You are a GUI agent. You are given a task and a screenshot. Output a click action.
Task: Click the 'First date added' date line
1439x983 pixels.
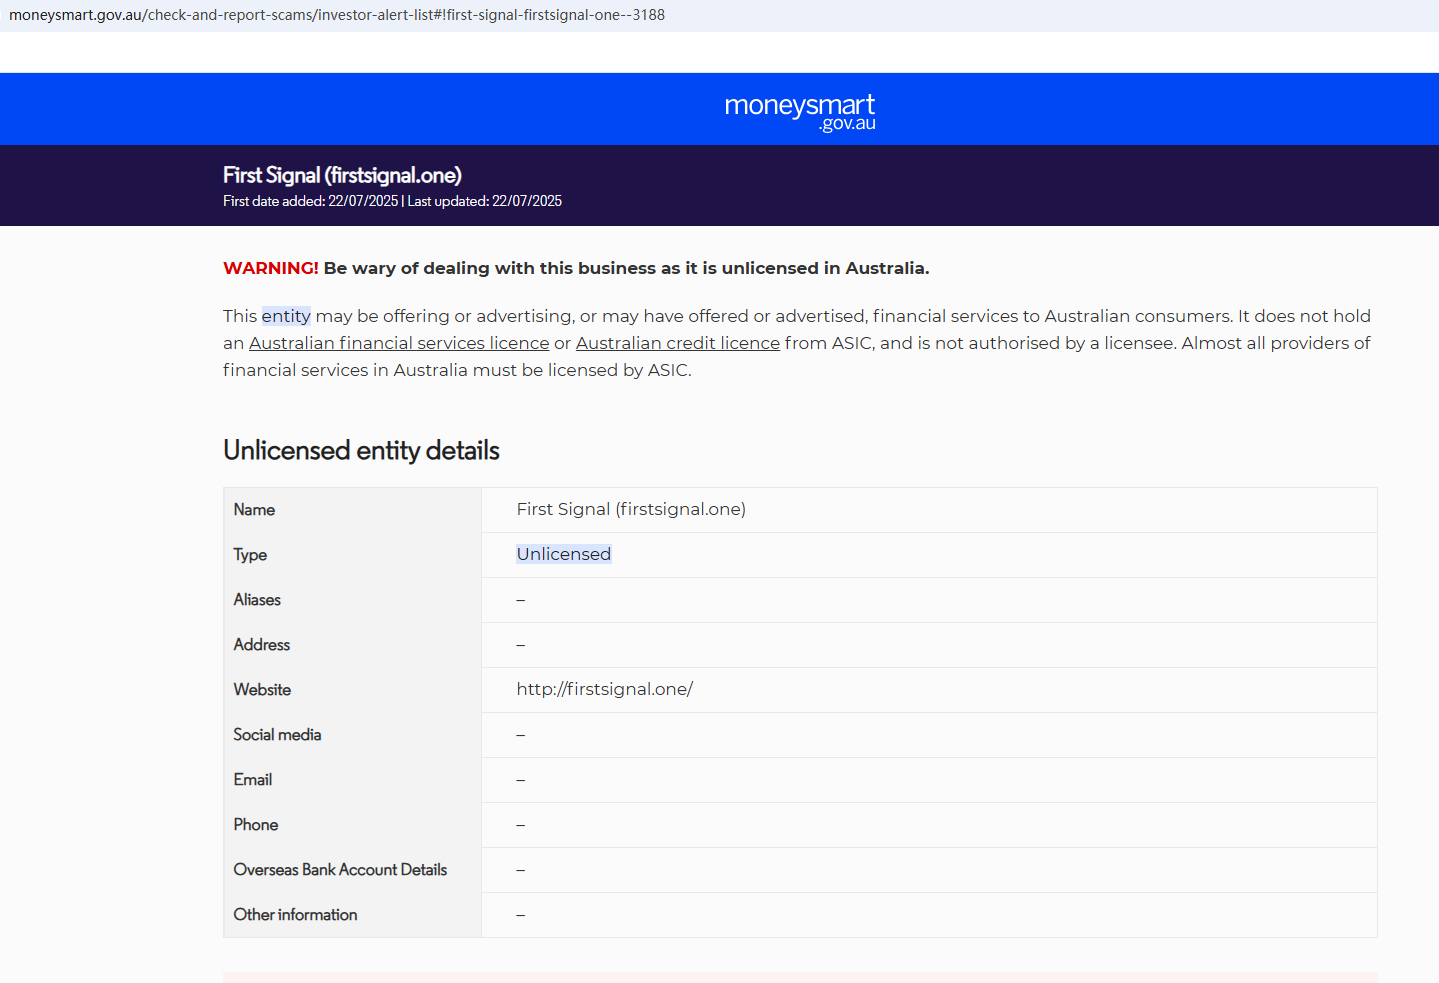[392, 201]
